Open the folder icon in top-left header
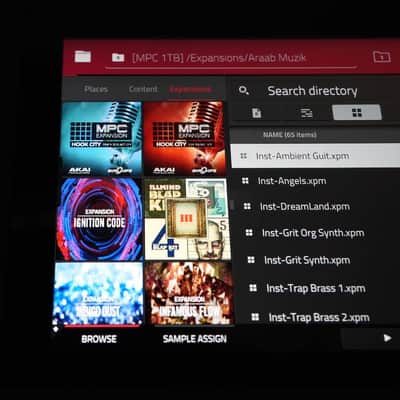This screenshot has width=400, height=400. (x=83, y=56)
